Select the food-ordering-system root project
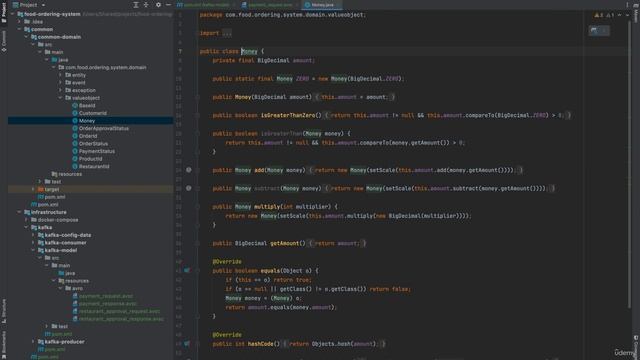Screen dimensions: 640x360 coord(52,14)
